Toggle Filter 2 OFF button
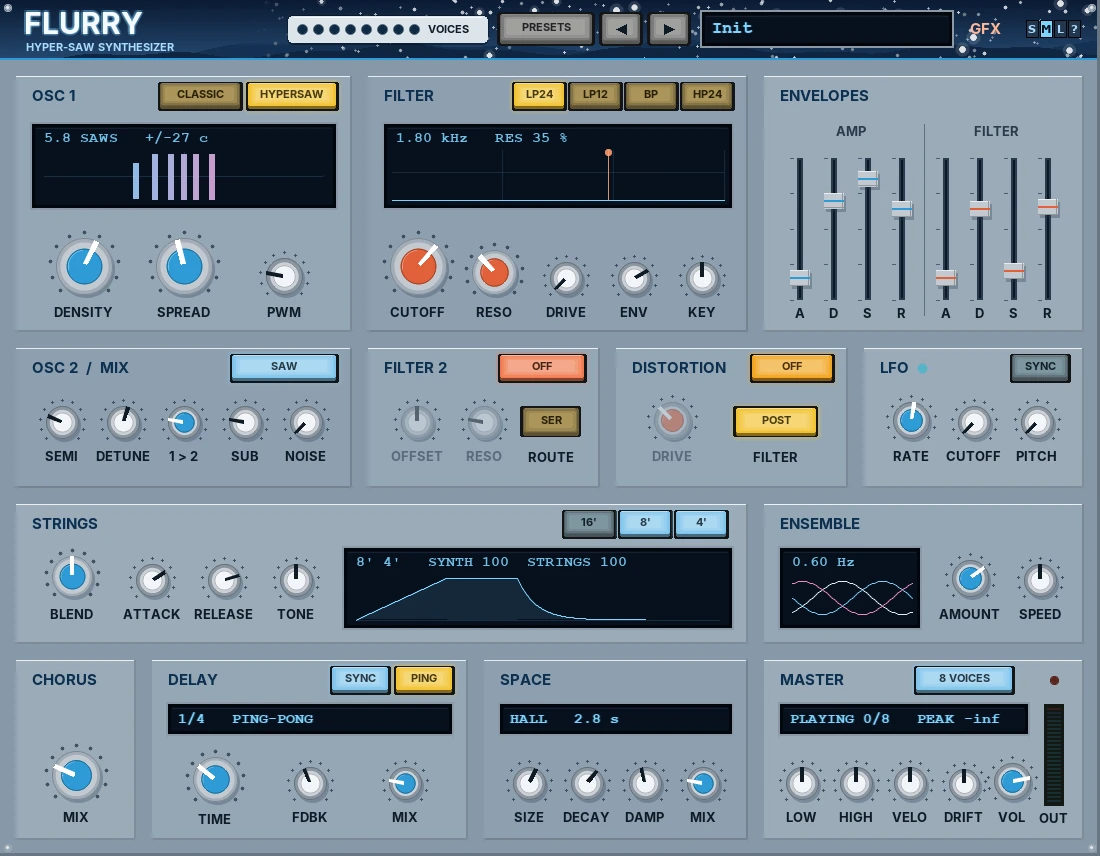 click(542, 367)
